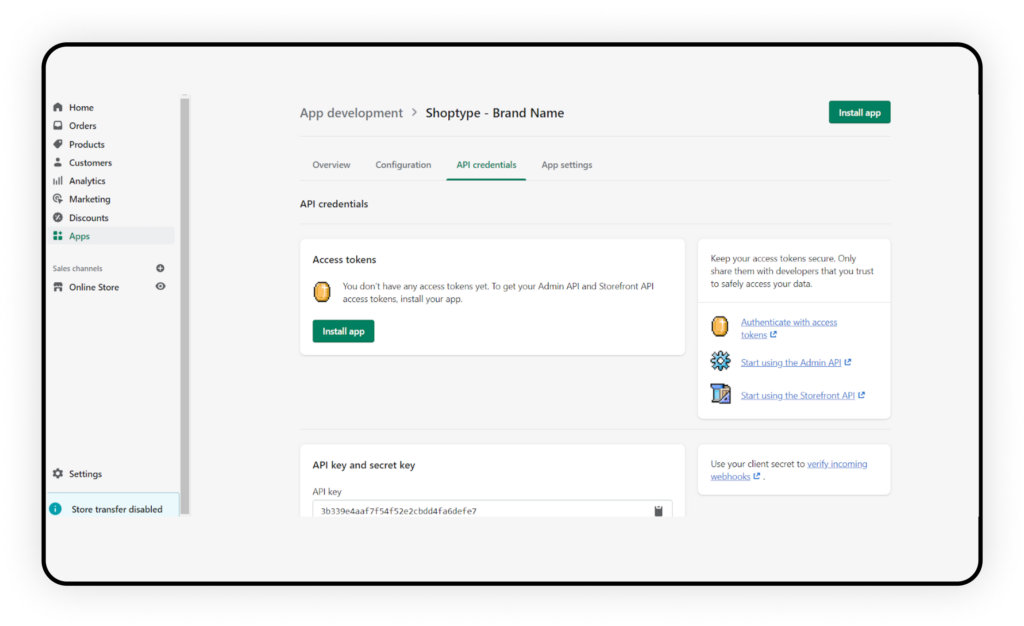The width and height of the screenshot is (1024, 626).
Task: Click the Online Store storefront icon
Action: (58, 287)
